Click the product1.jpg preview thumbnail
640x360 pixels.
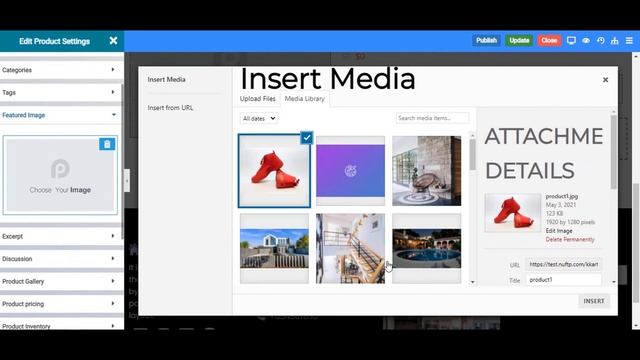513,213
